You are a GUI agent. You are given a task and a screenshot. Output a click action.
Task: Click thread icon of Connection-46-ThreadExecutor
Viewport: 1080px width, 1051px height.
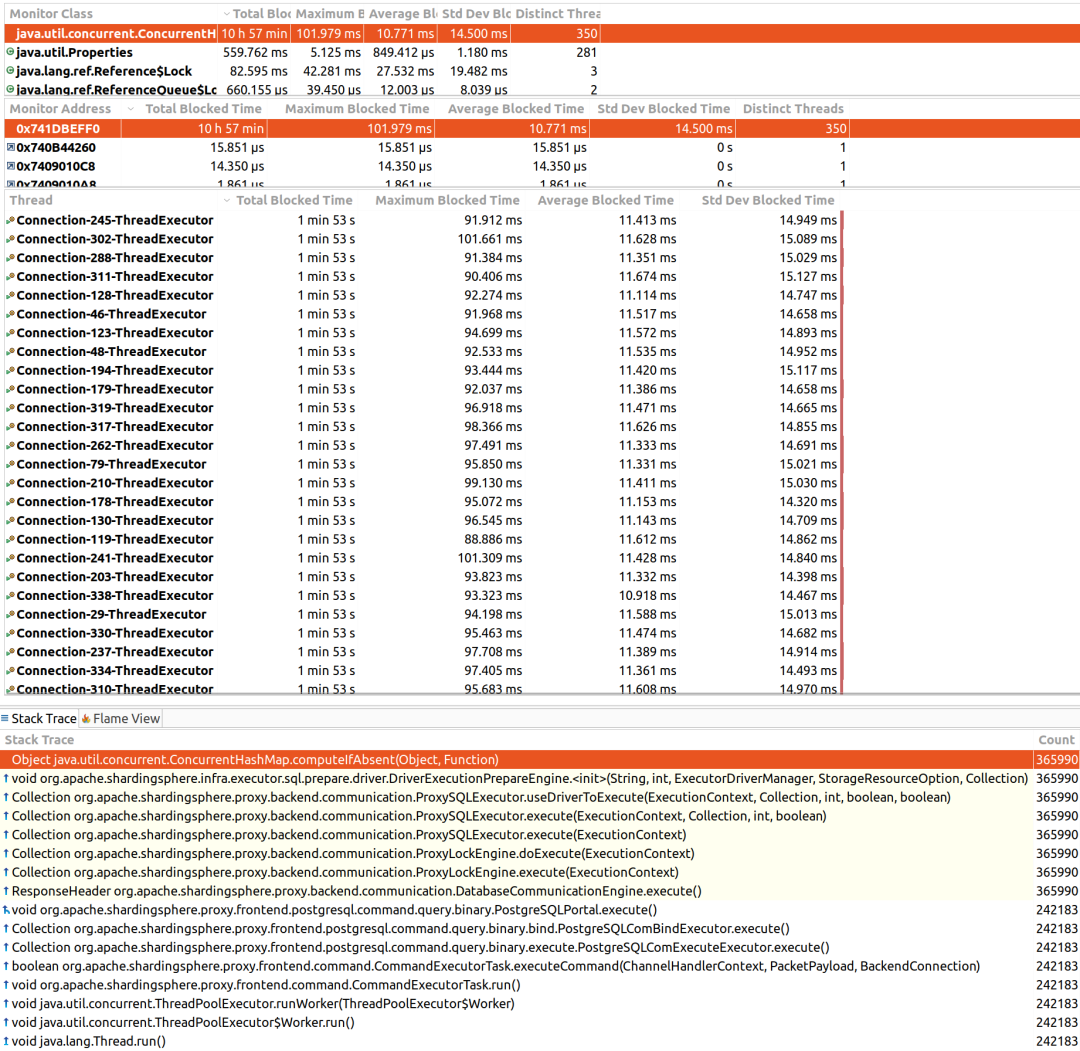coord(10,314)
